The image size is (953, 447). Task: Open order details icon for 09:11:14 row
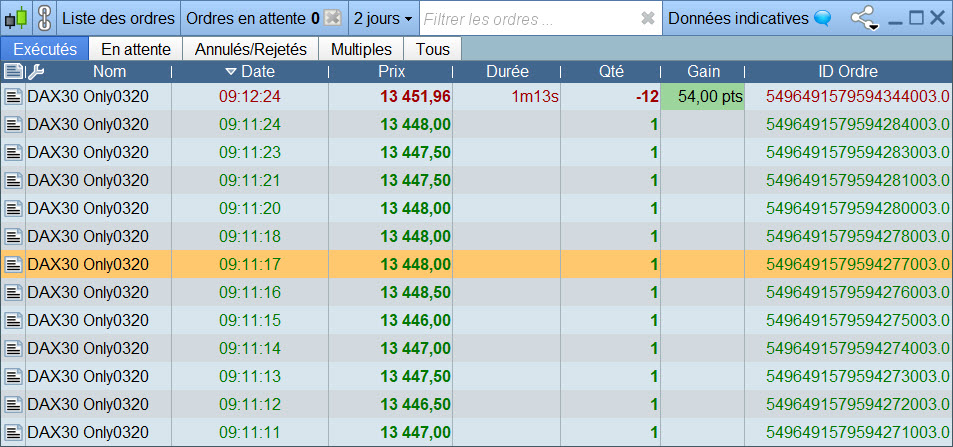click(13, 348)
